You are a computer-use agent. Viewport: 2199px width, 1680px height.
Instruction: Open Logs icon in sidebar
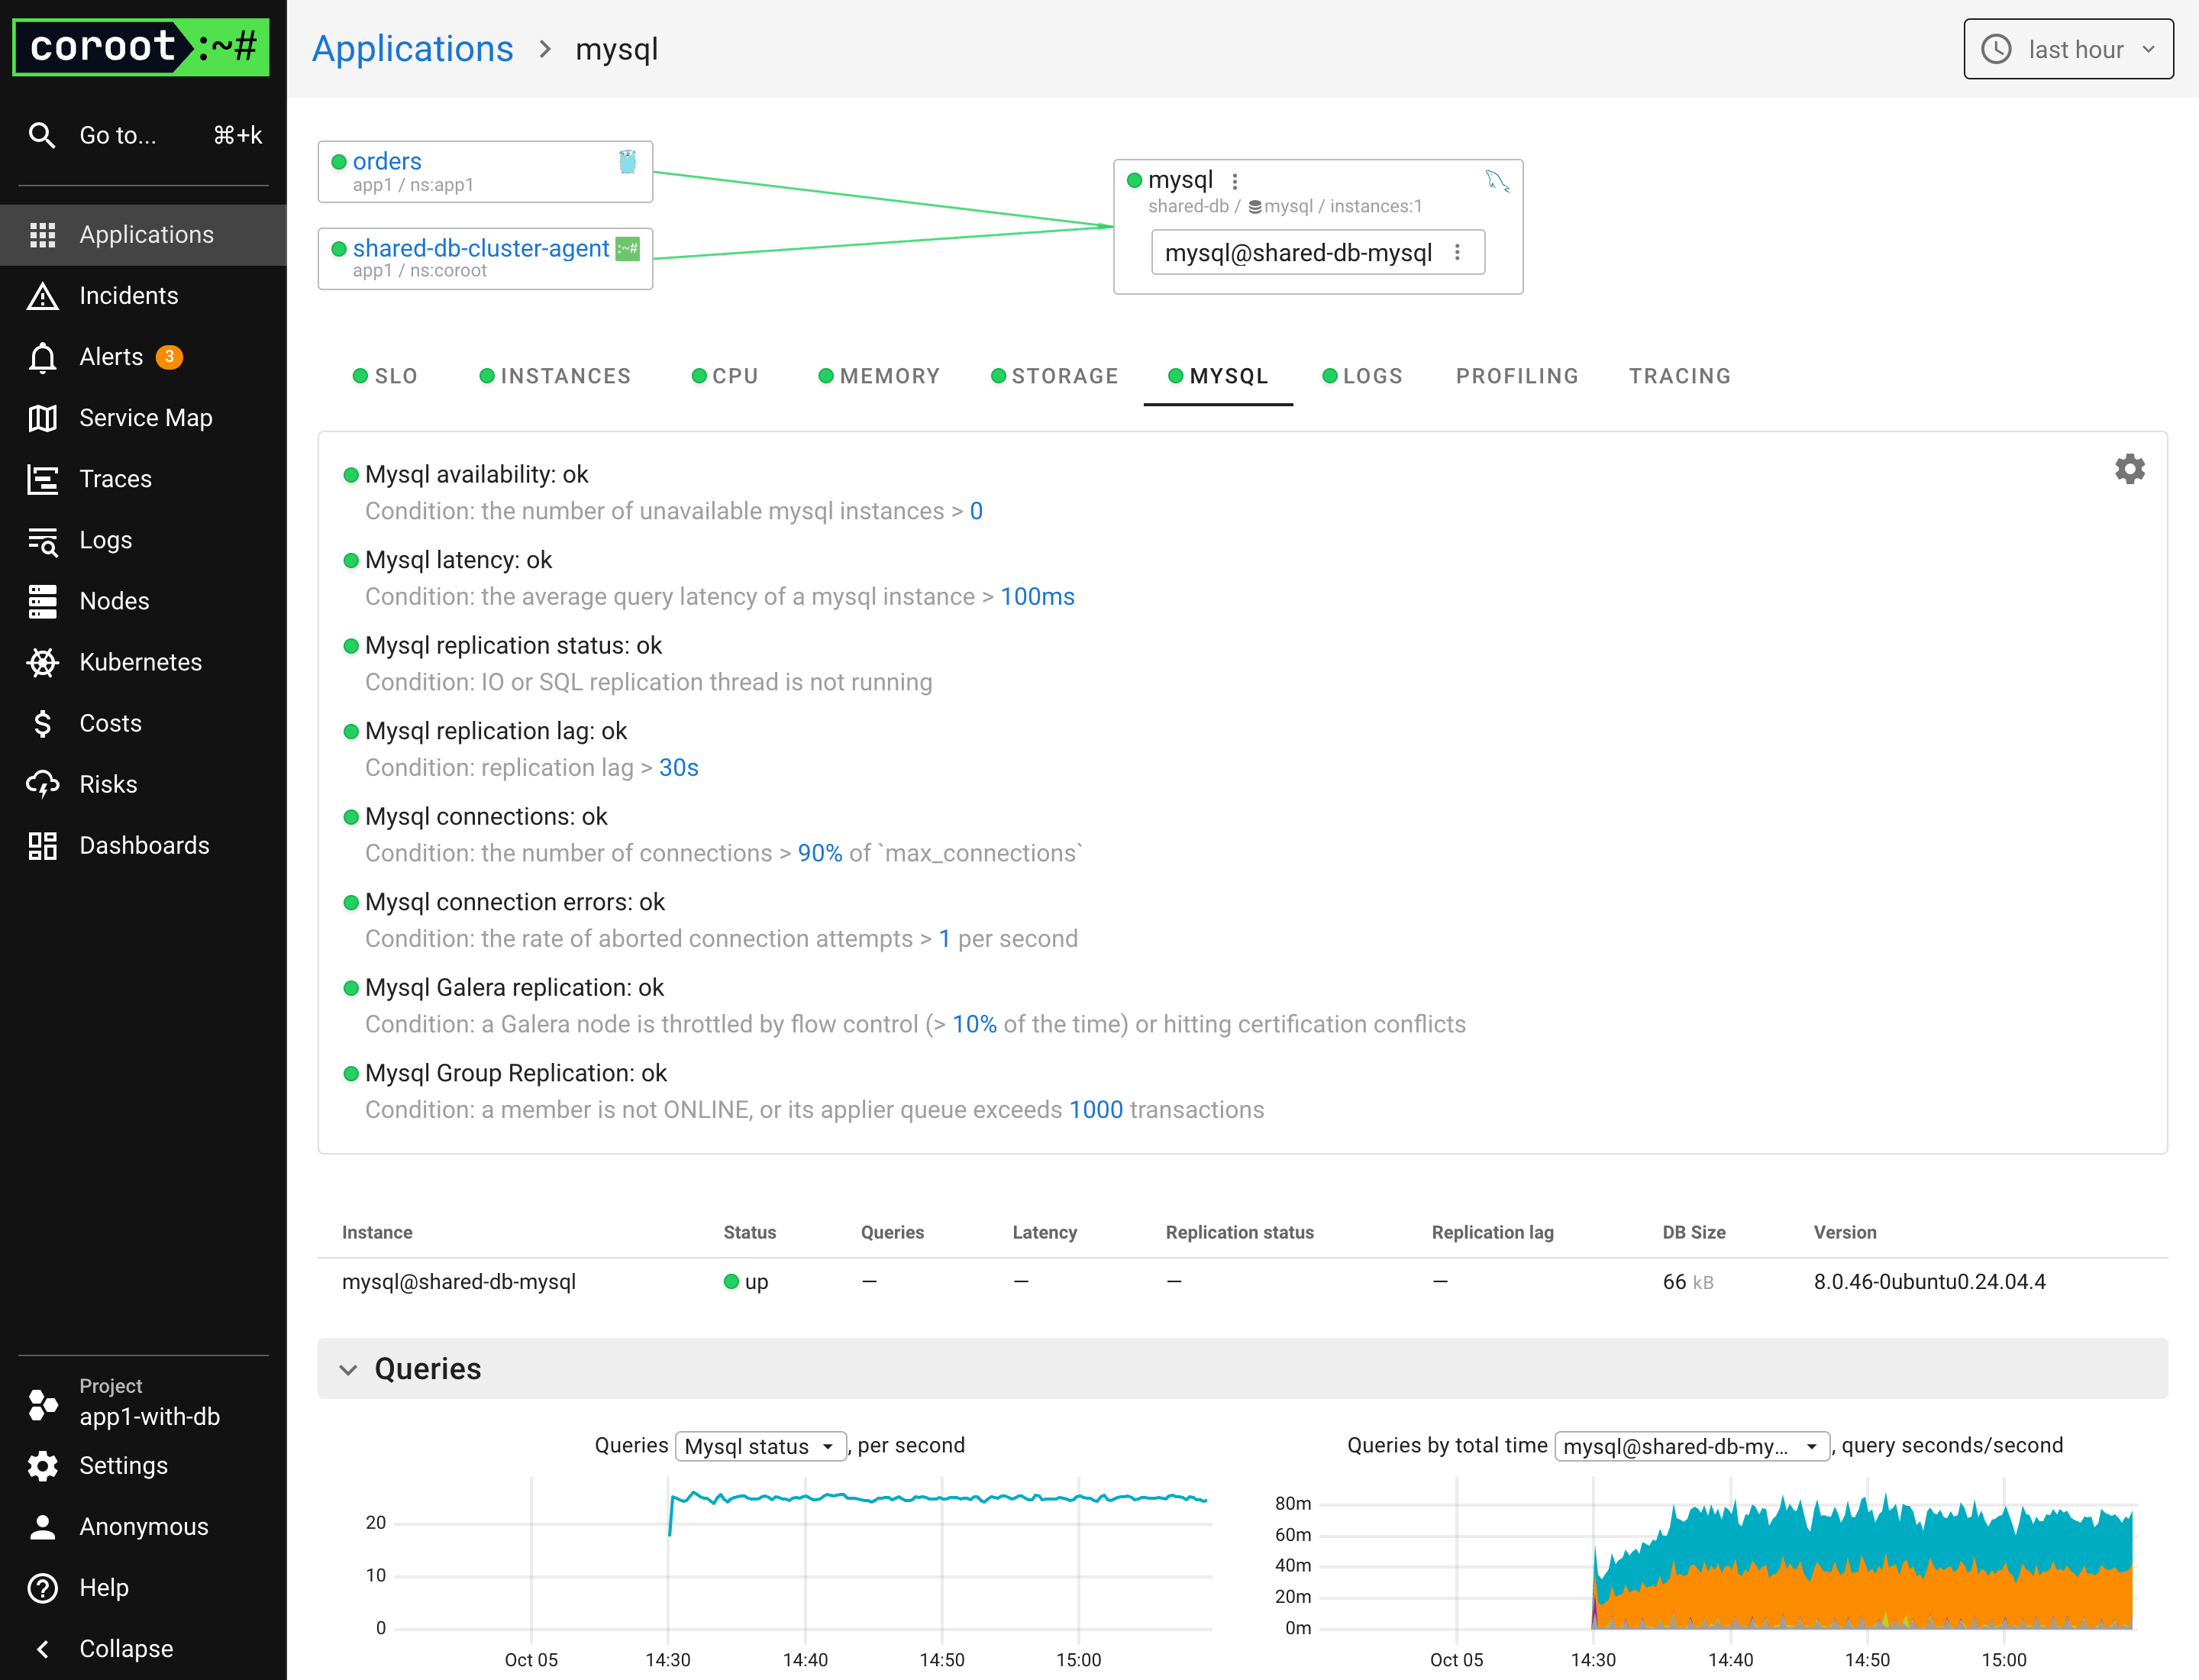[x=42, y=540]
